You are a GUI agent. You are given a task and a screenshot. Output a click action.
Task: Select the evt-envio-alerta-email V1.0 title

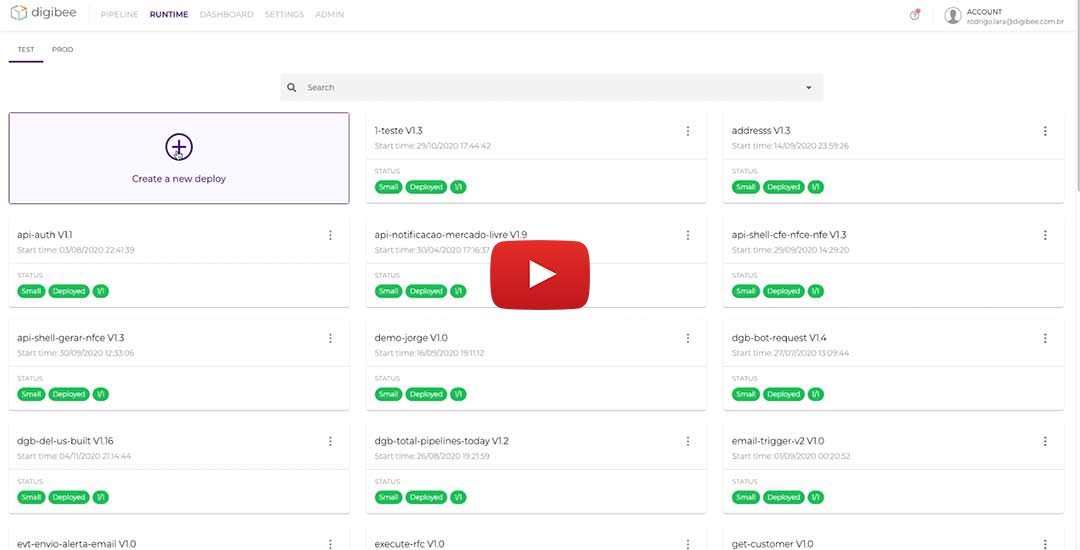76,544
